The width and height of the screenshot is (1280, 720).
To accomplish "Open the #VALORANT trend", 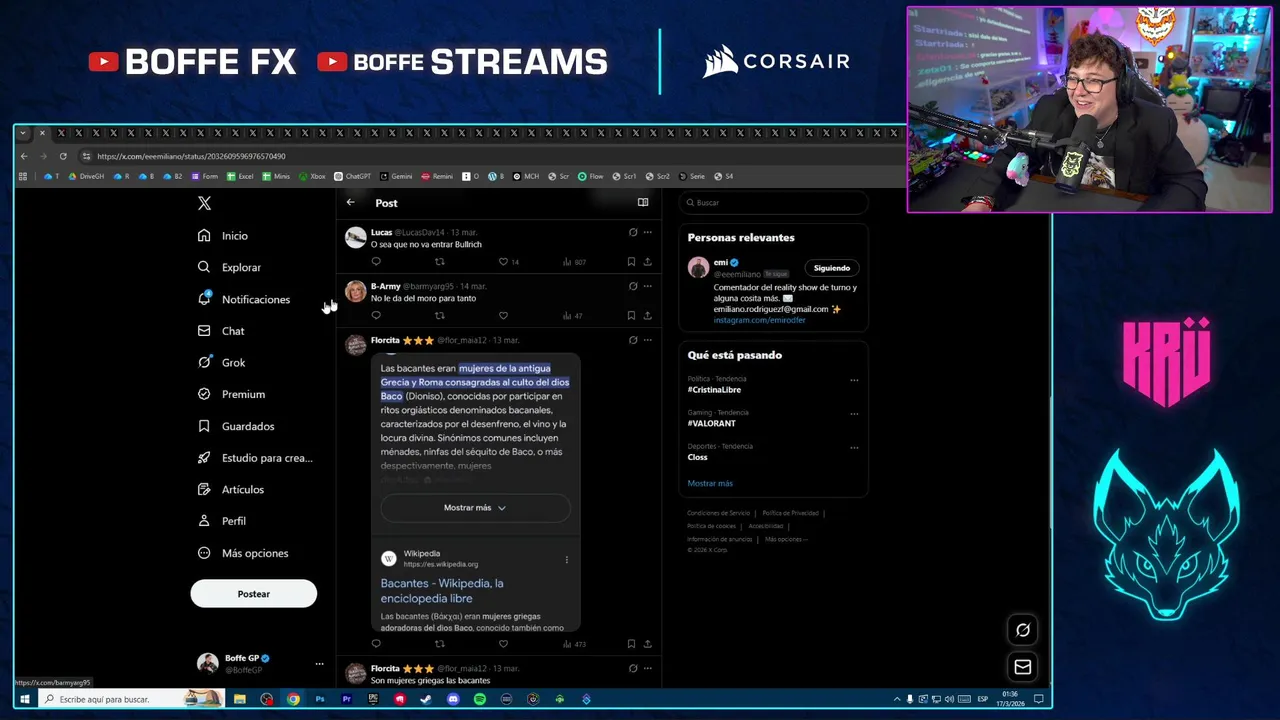I will pos(711,424).
